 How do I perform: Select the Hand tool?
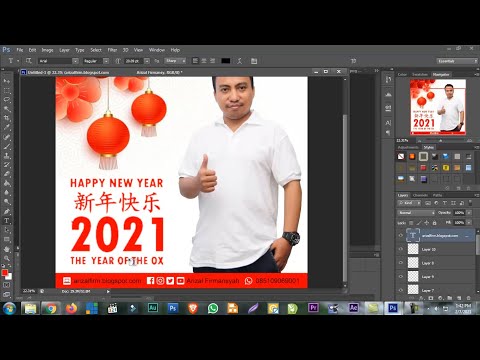pos(7,249)
